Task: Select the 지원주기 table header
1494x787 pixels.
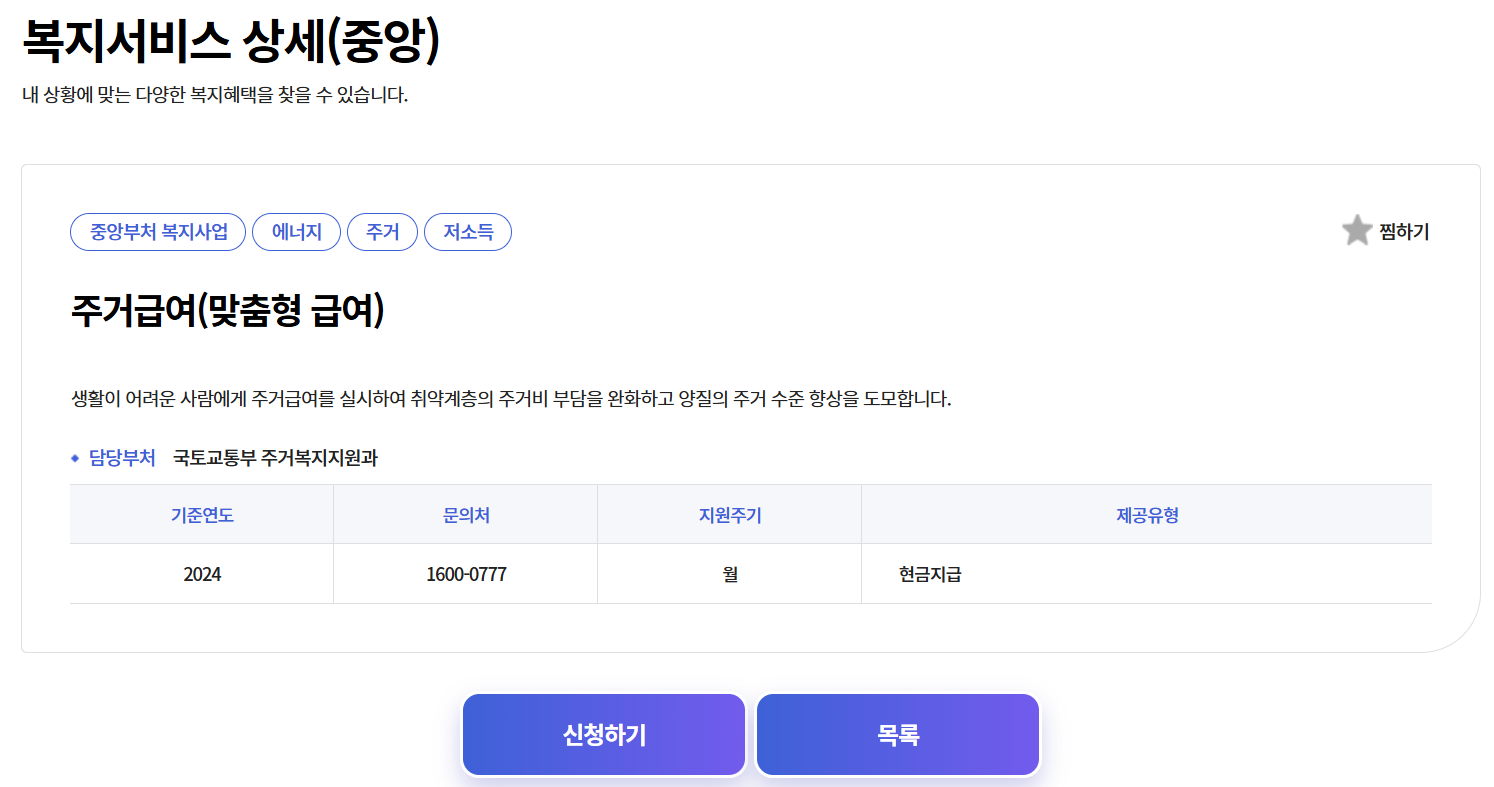Action: click(x=728, y=513)
